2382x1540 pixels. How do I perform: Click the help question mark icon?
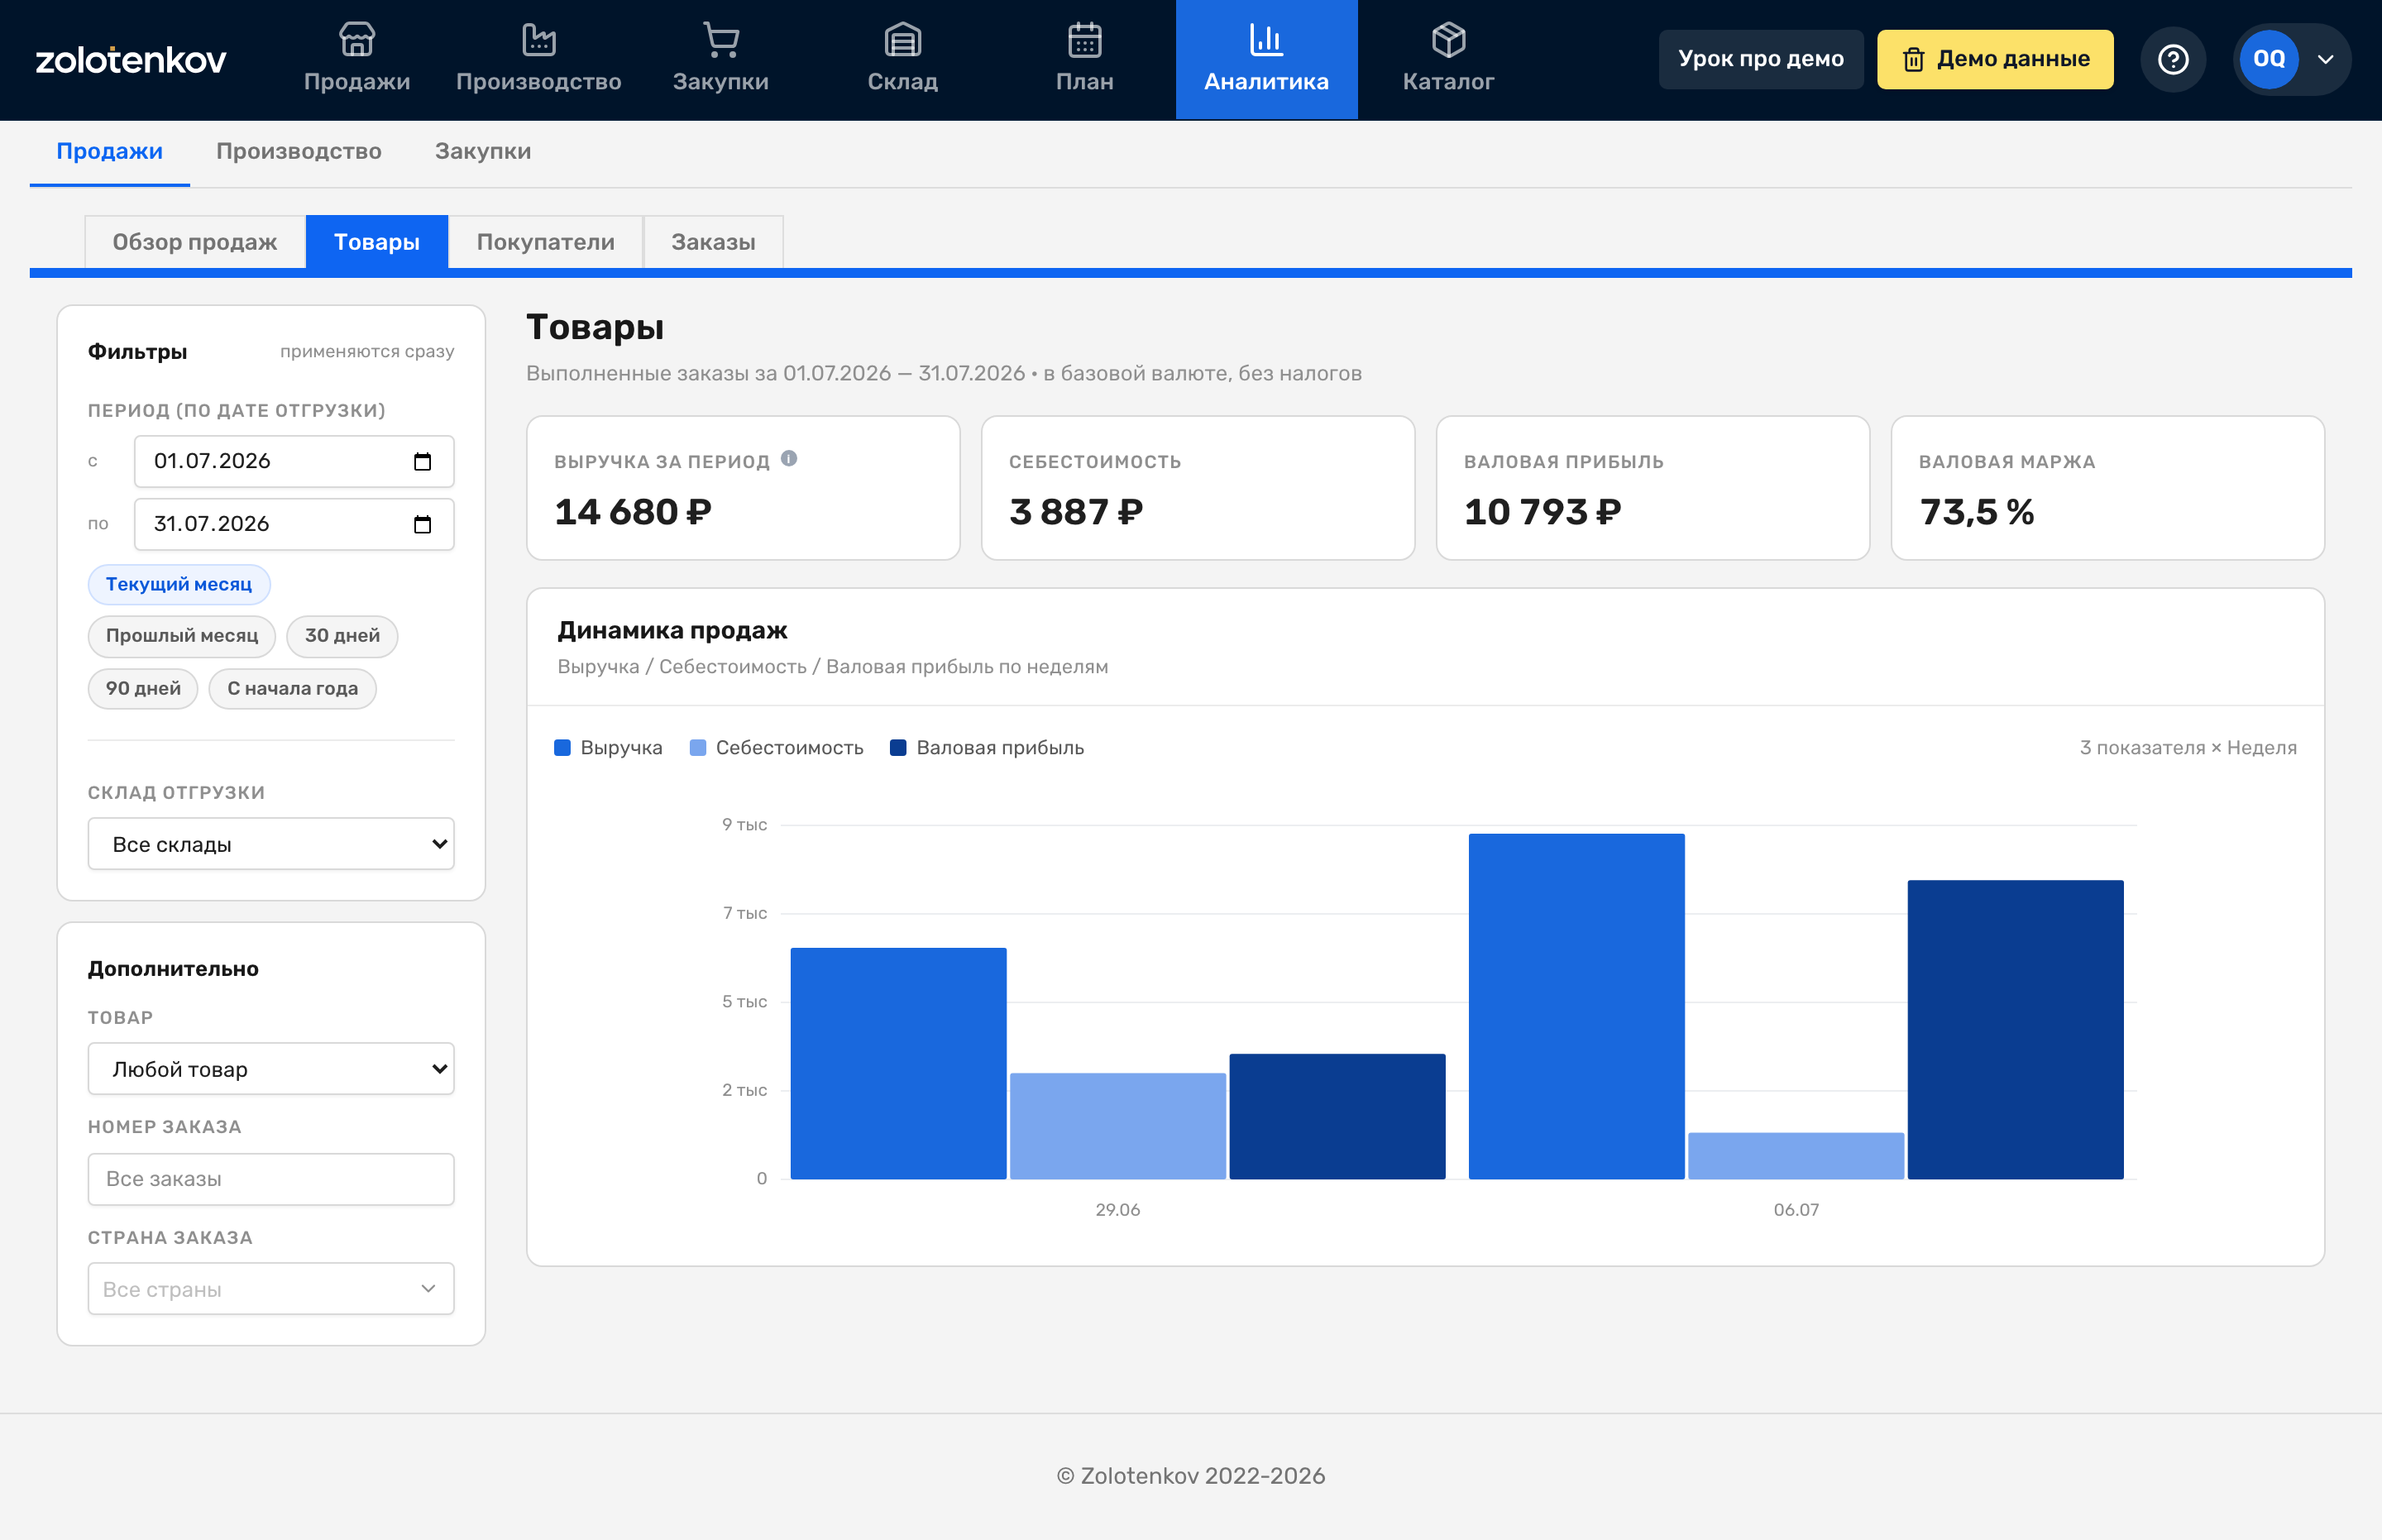(x=2172, y=59)
